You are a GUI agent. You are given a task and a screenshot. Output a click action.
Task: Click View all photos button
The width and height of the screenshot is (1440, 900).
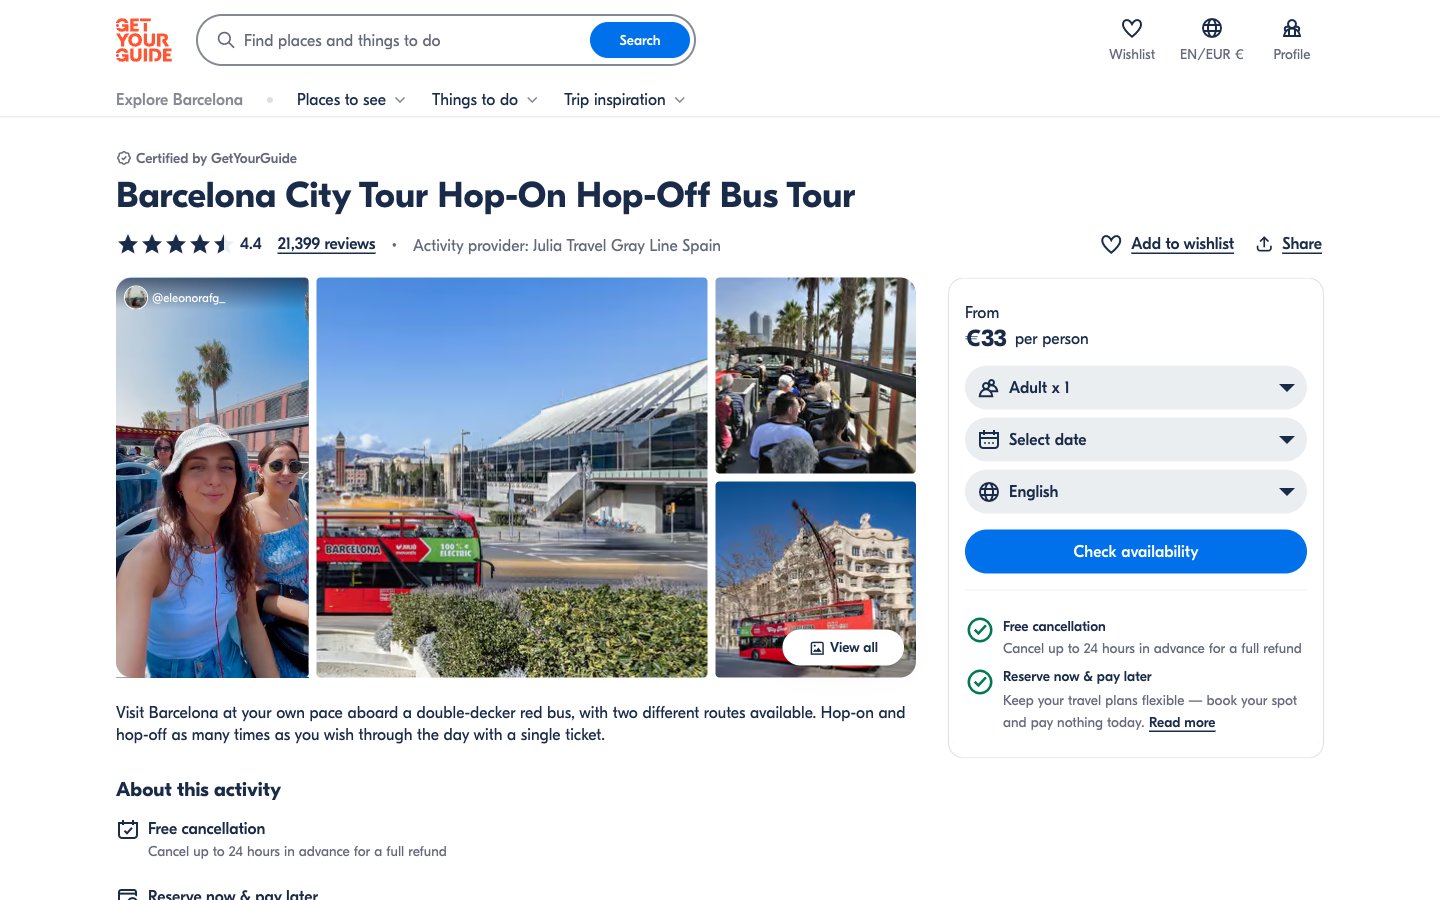(x=843, y=648)
